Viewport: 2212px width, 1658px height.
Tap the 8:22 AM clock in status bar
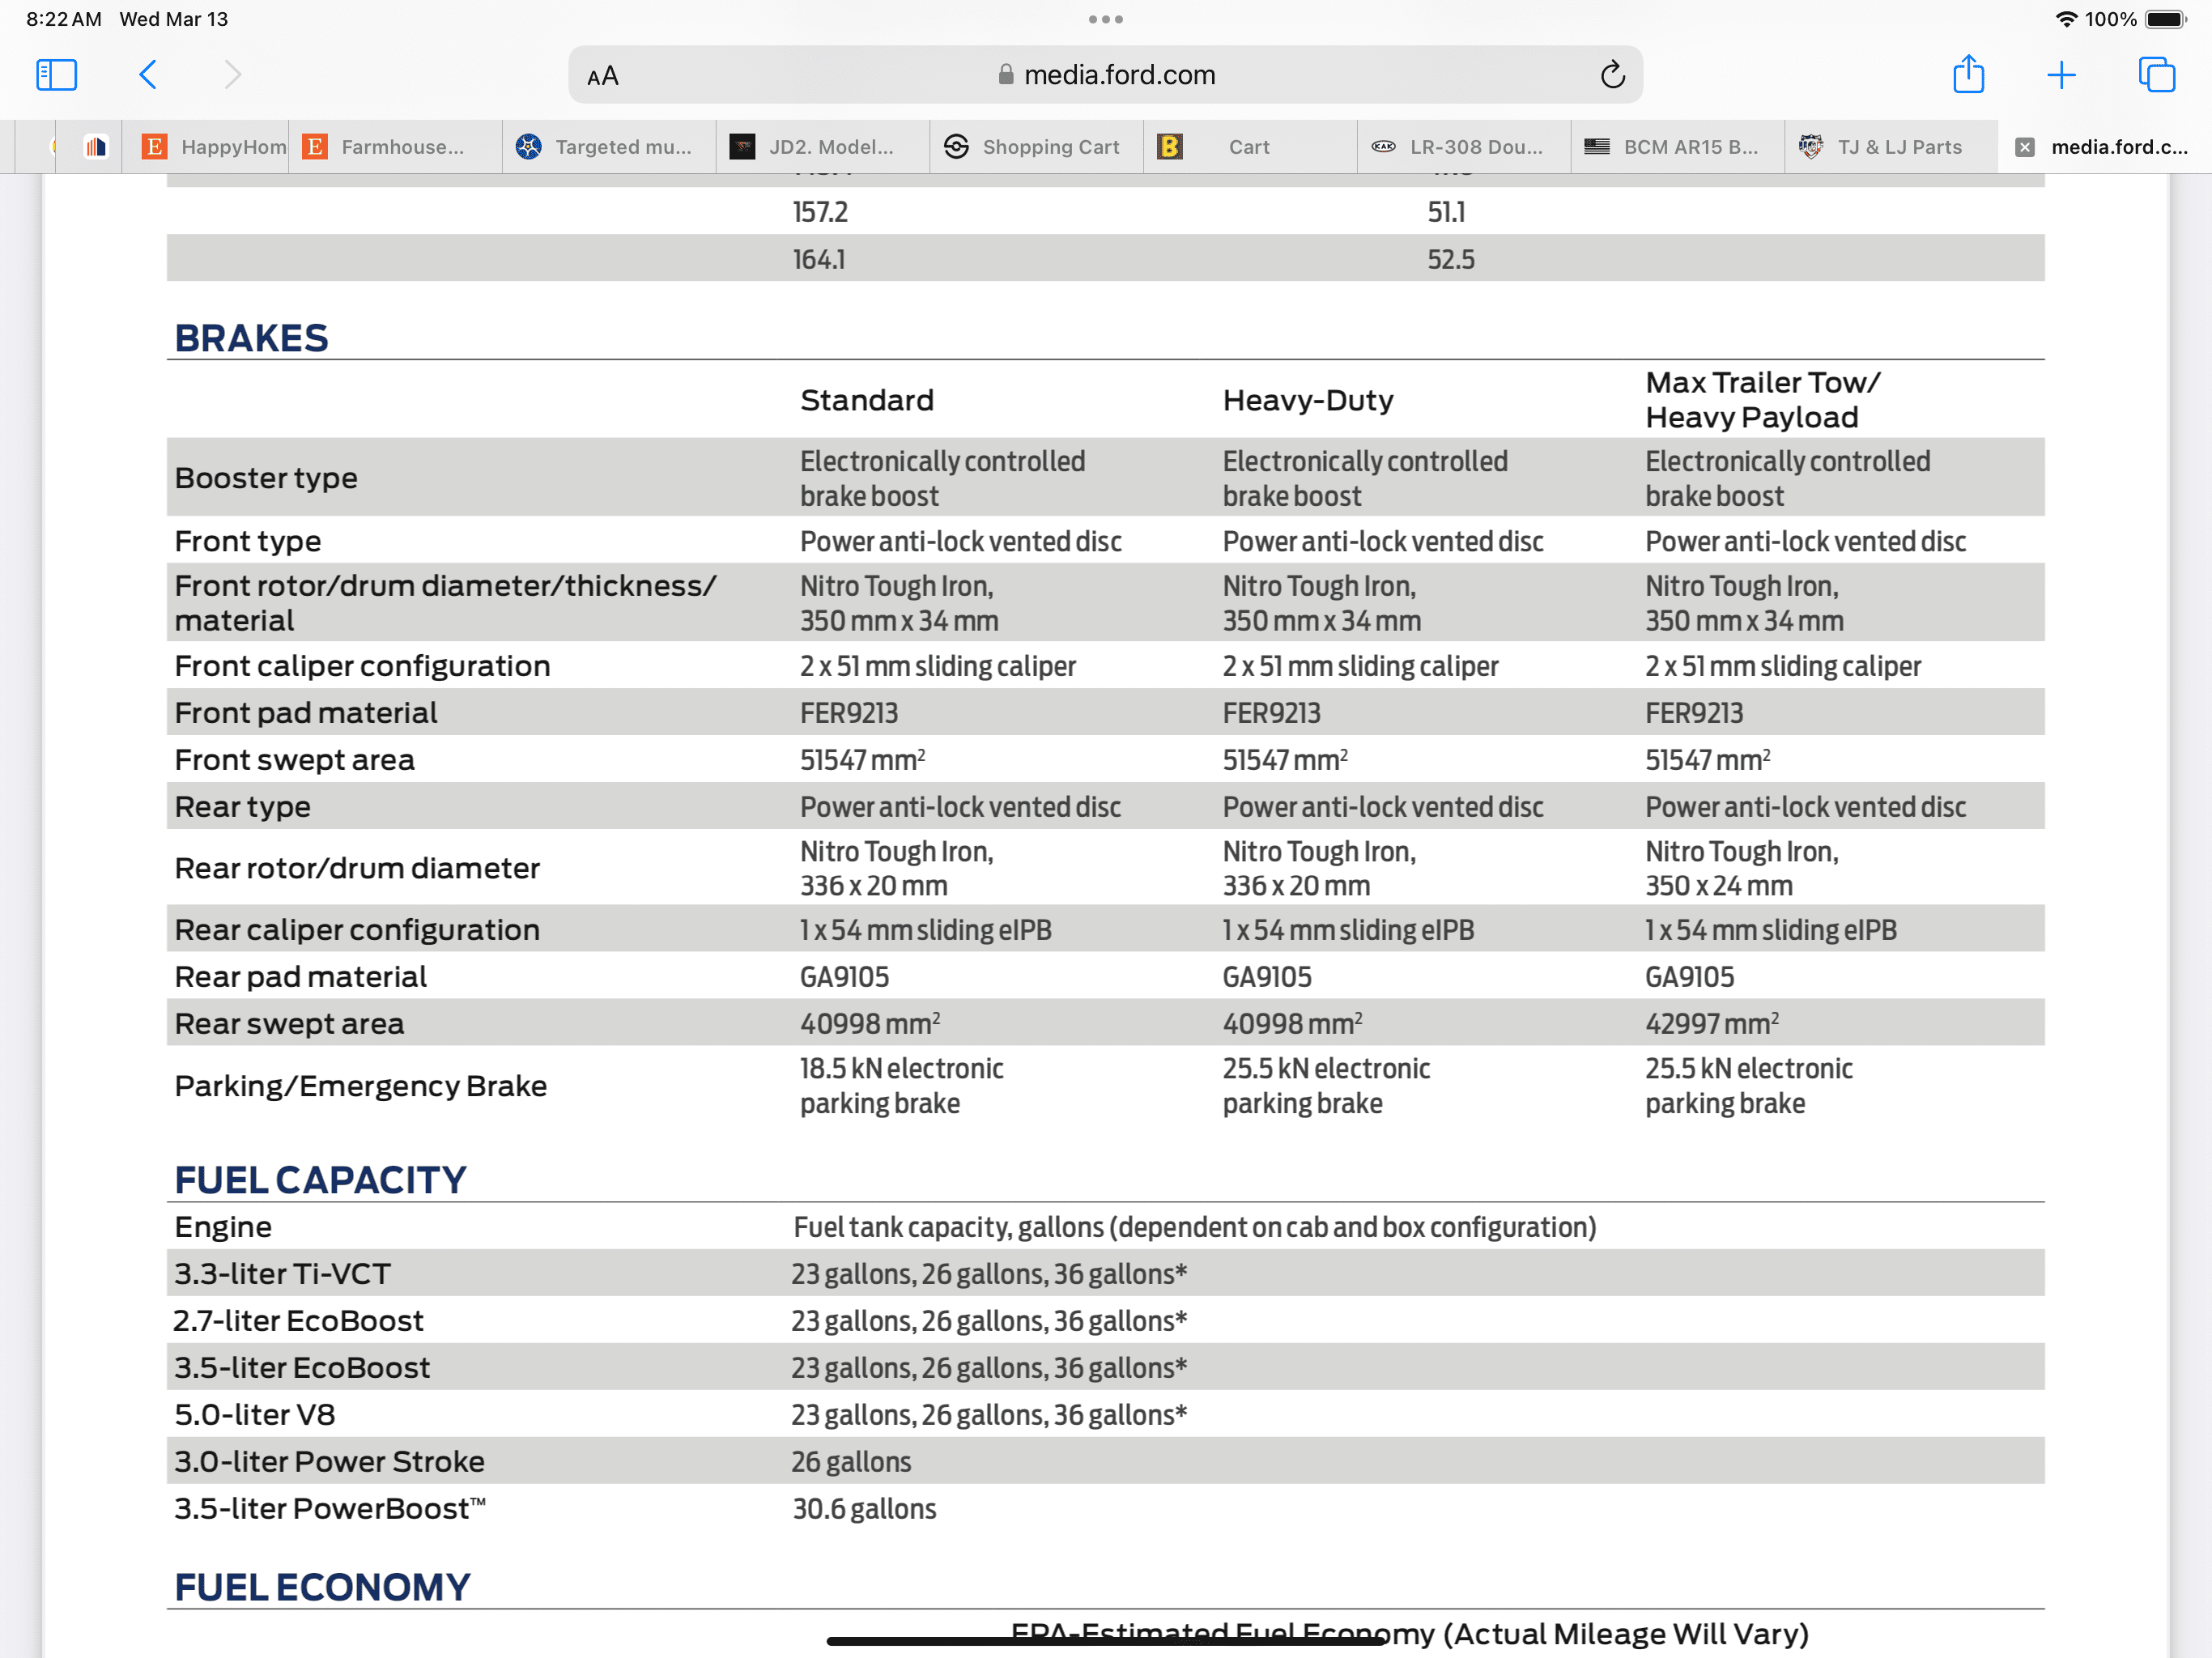[64, 19]
